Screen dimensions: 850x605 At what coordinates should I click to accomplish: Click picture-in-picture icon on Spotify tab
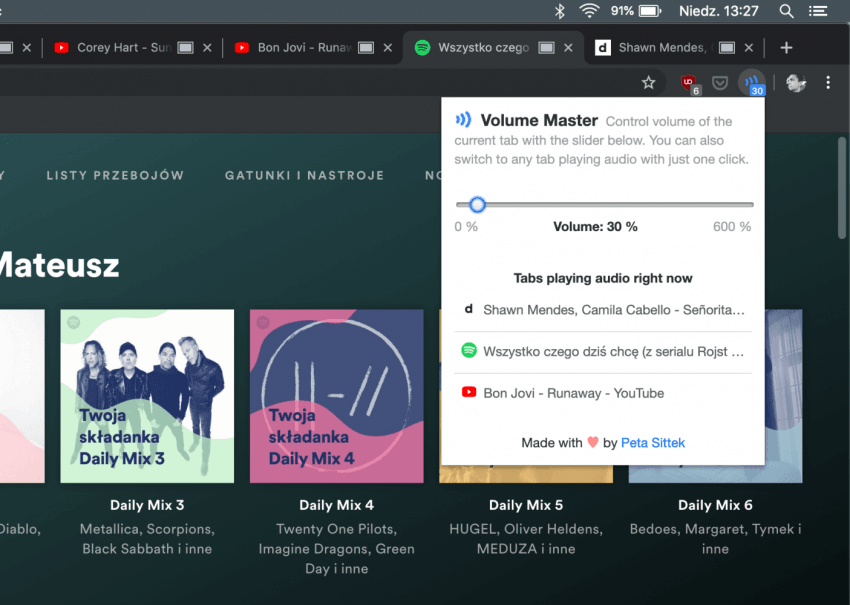[546, 48]
